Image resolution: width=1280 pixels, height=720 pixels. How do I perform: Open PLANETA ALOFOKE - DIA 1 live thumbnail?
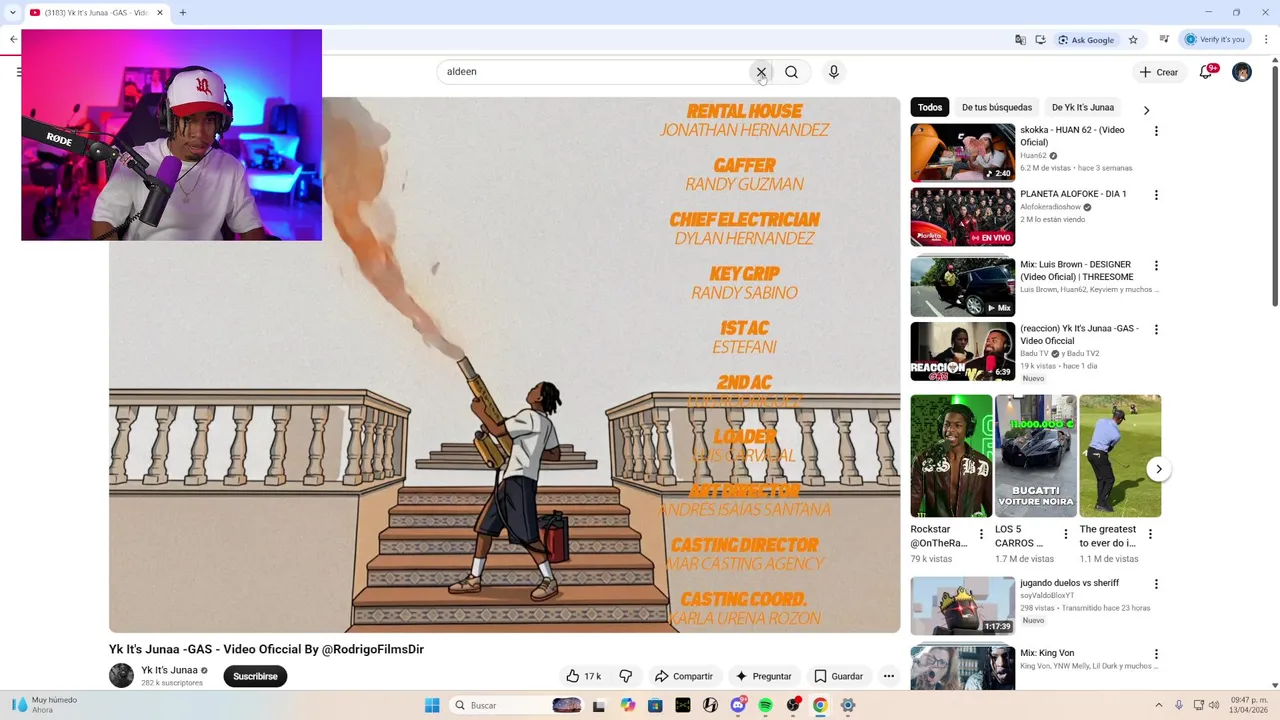click(962, 217)
